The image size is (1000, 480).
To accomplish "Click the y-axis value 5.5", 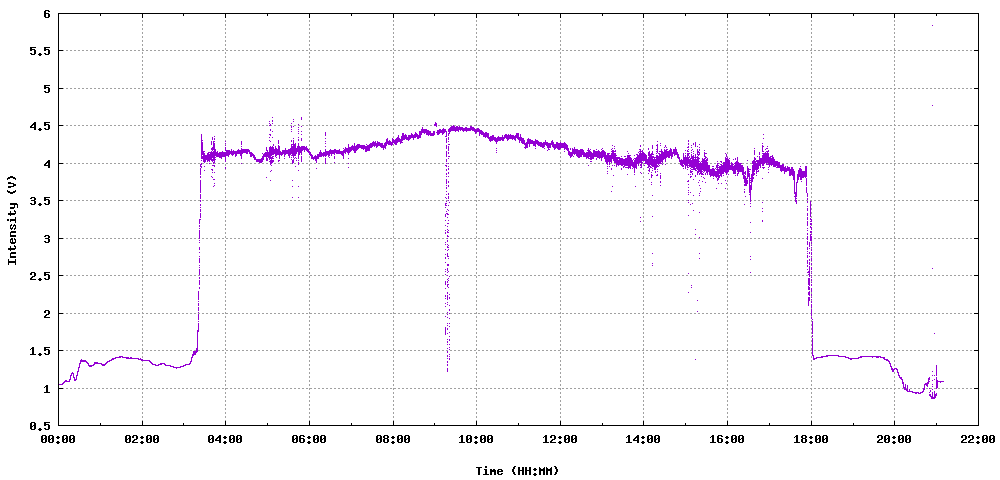I will 41,51.
